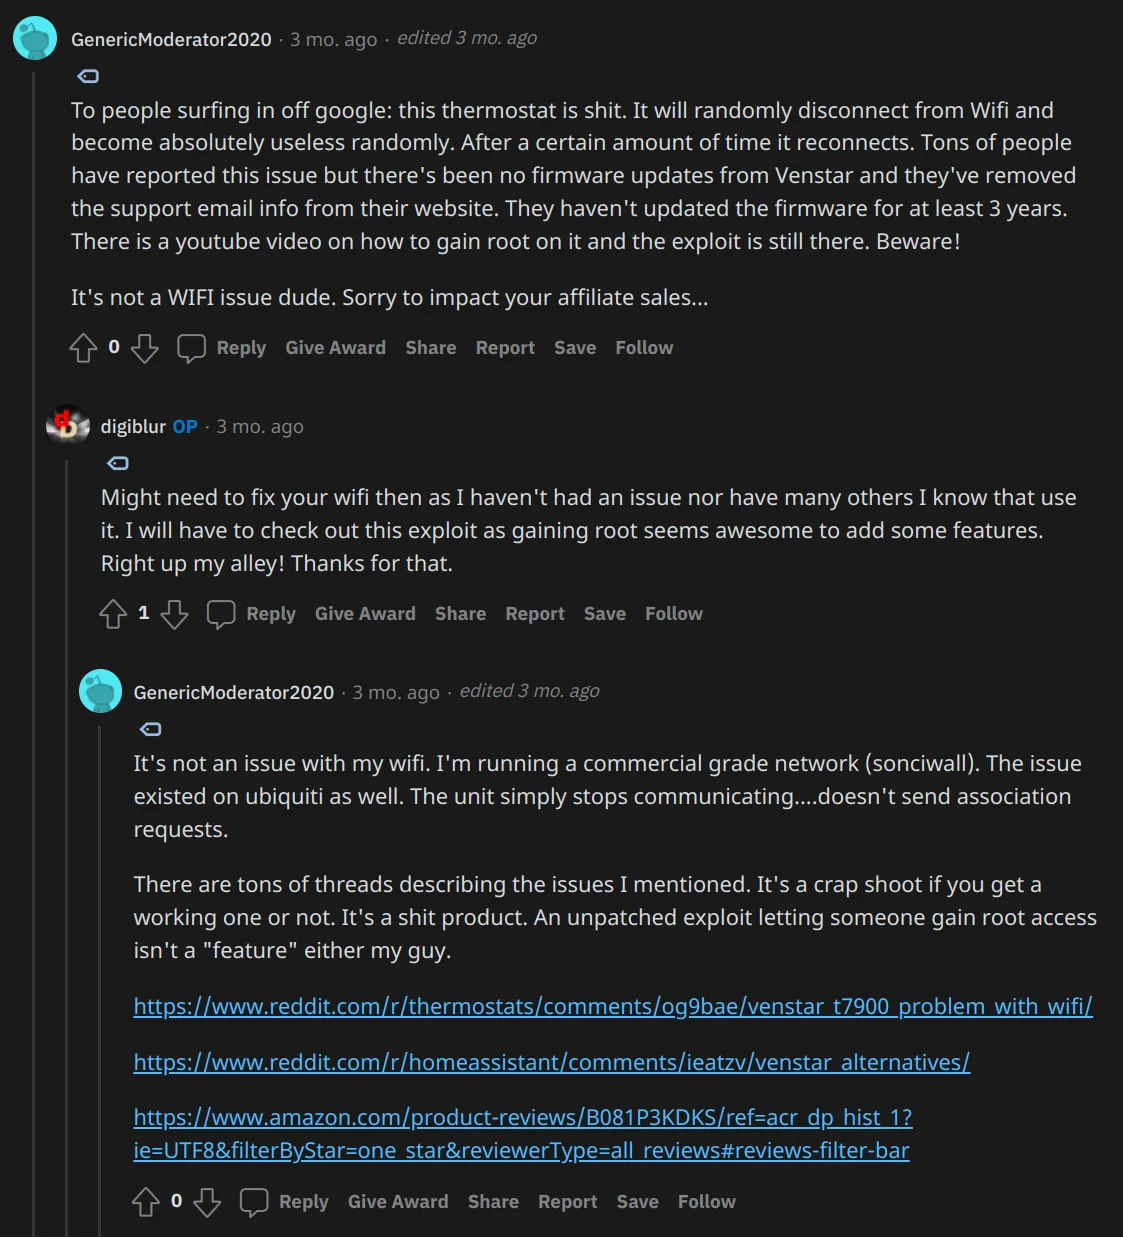Image resolution: width=1123 pixels, height=1238 pixels.
Task: Open the venstar_alternatives Reddit link
Action: coord(551,1062)
